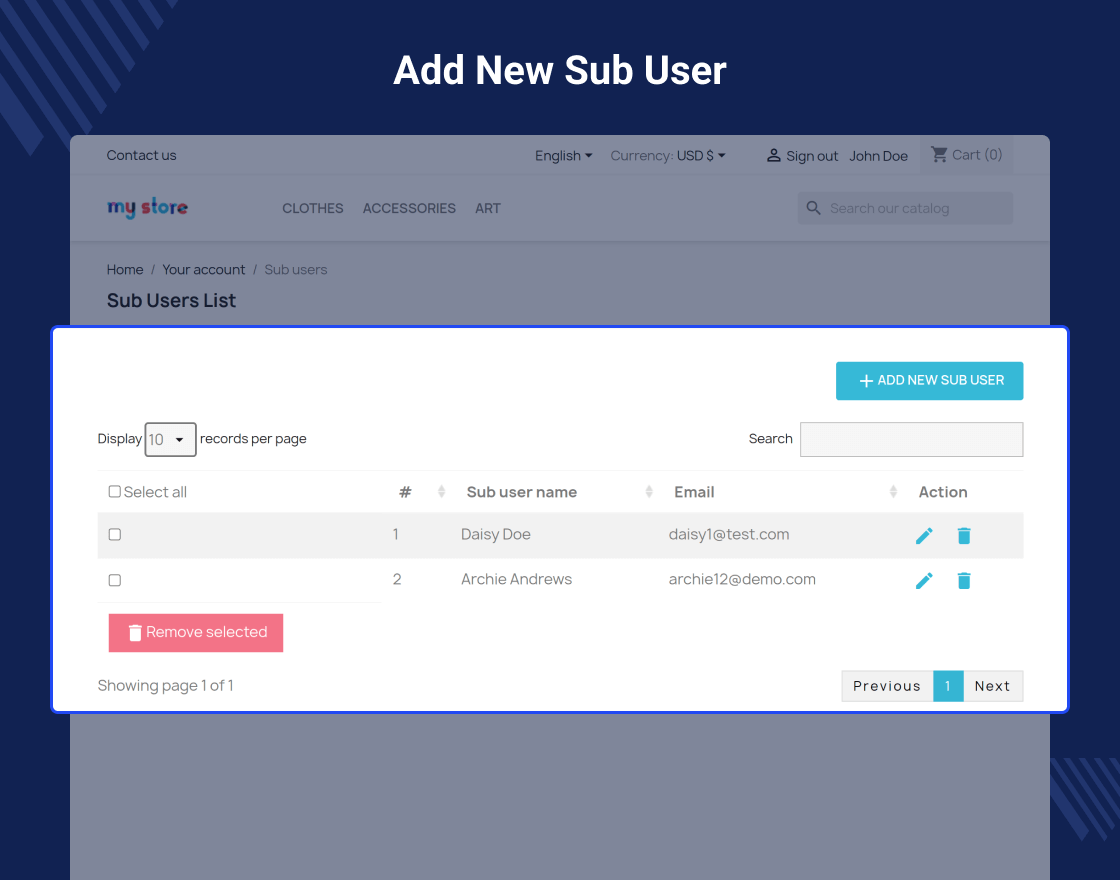Open the Contact us link

point(141,155)
